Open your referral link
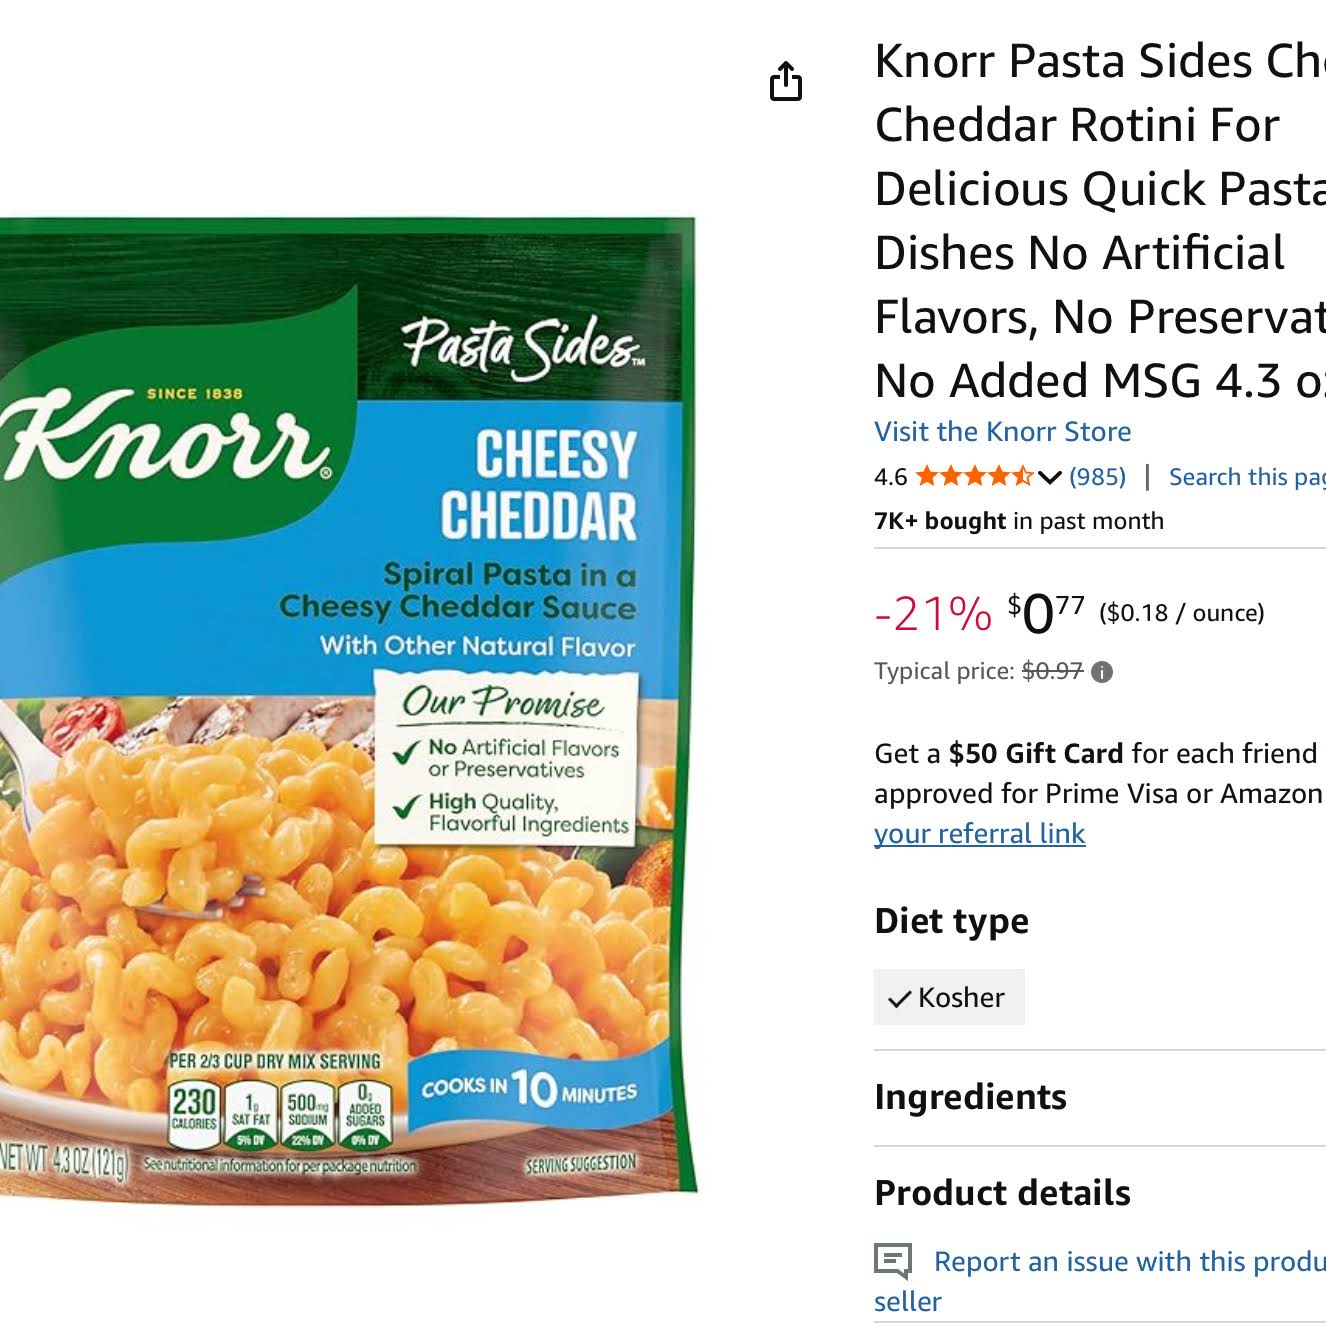1326x1326 pixels. click(x=979, y=833)
